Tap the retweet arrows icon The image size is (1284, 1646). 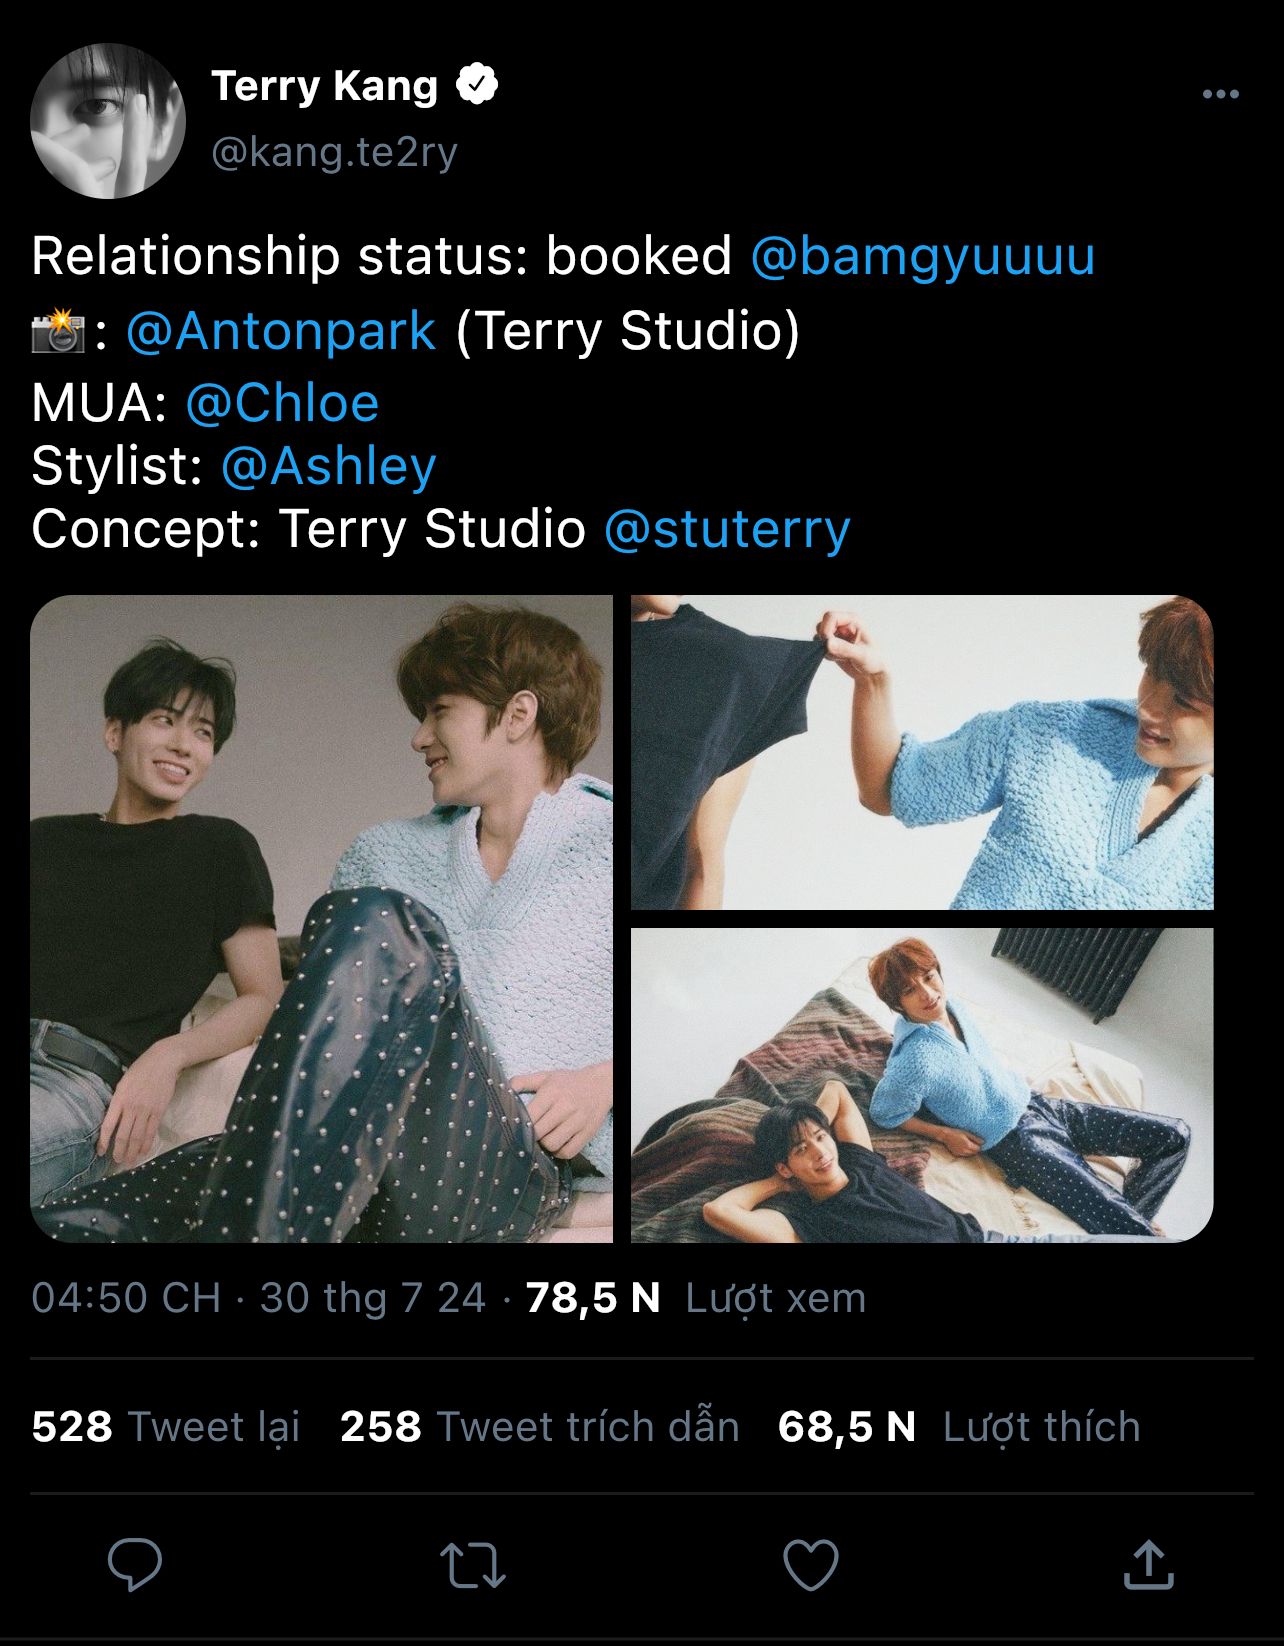pos(473,1565)
